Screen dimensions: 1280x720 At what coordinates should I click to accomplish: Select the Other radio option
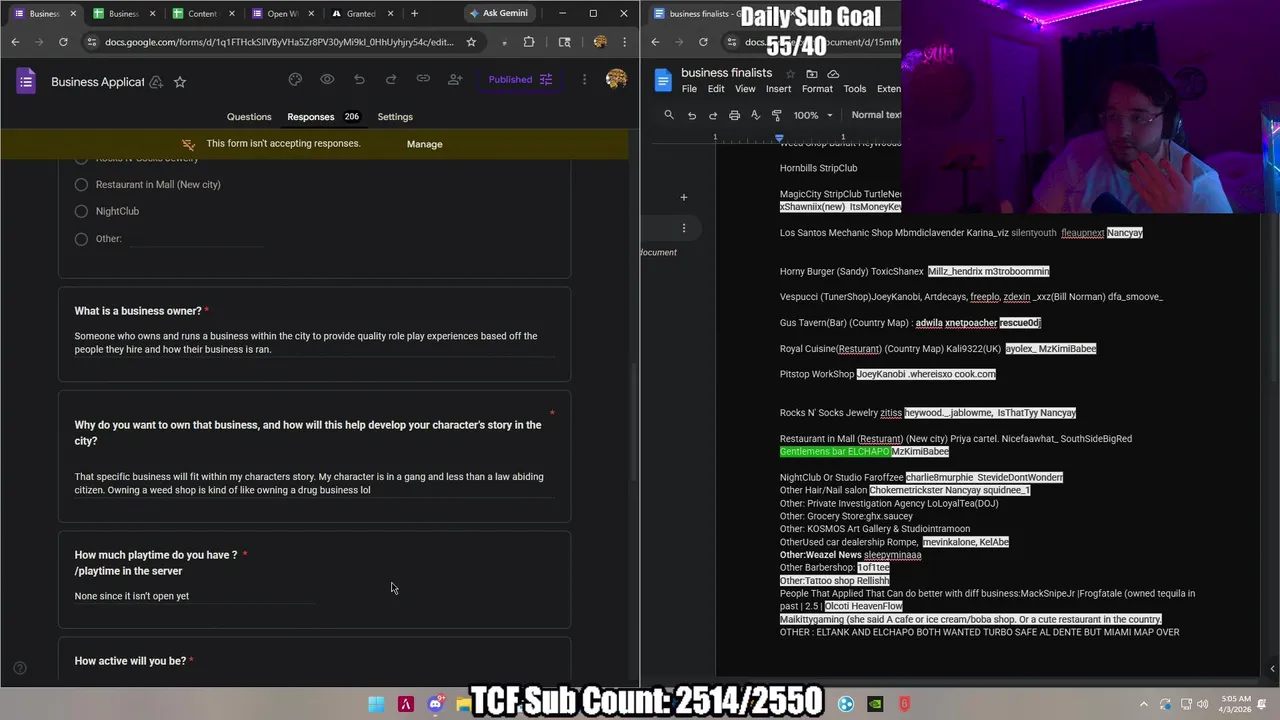[81, 239]
